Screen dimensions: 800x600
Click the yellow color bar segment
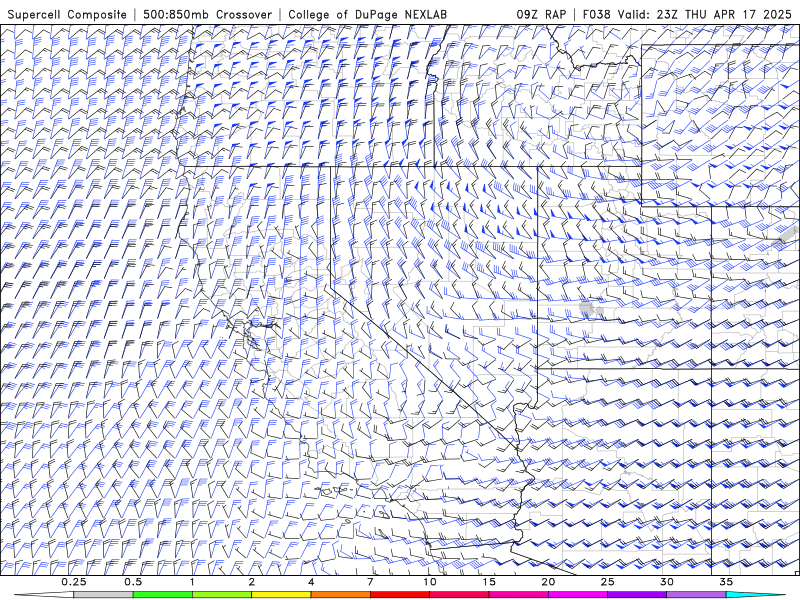coord(281,595)
